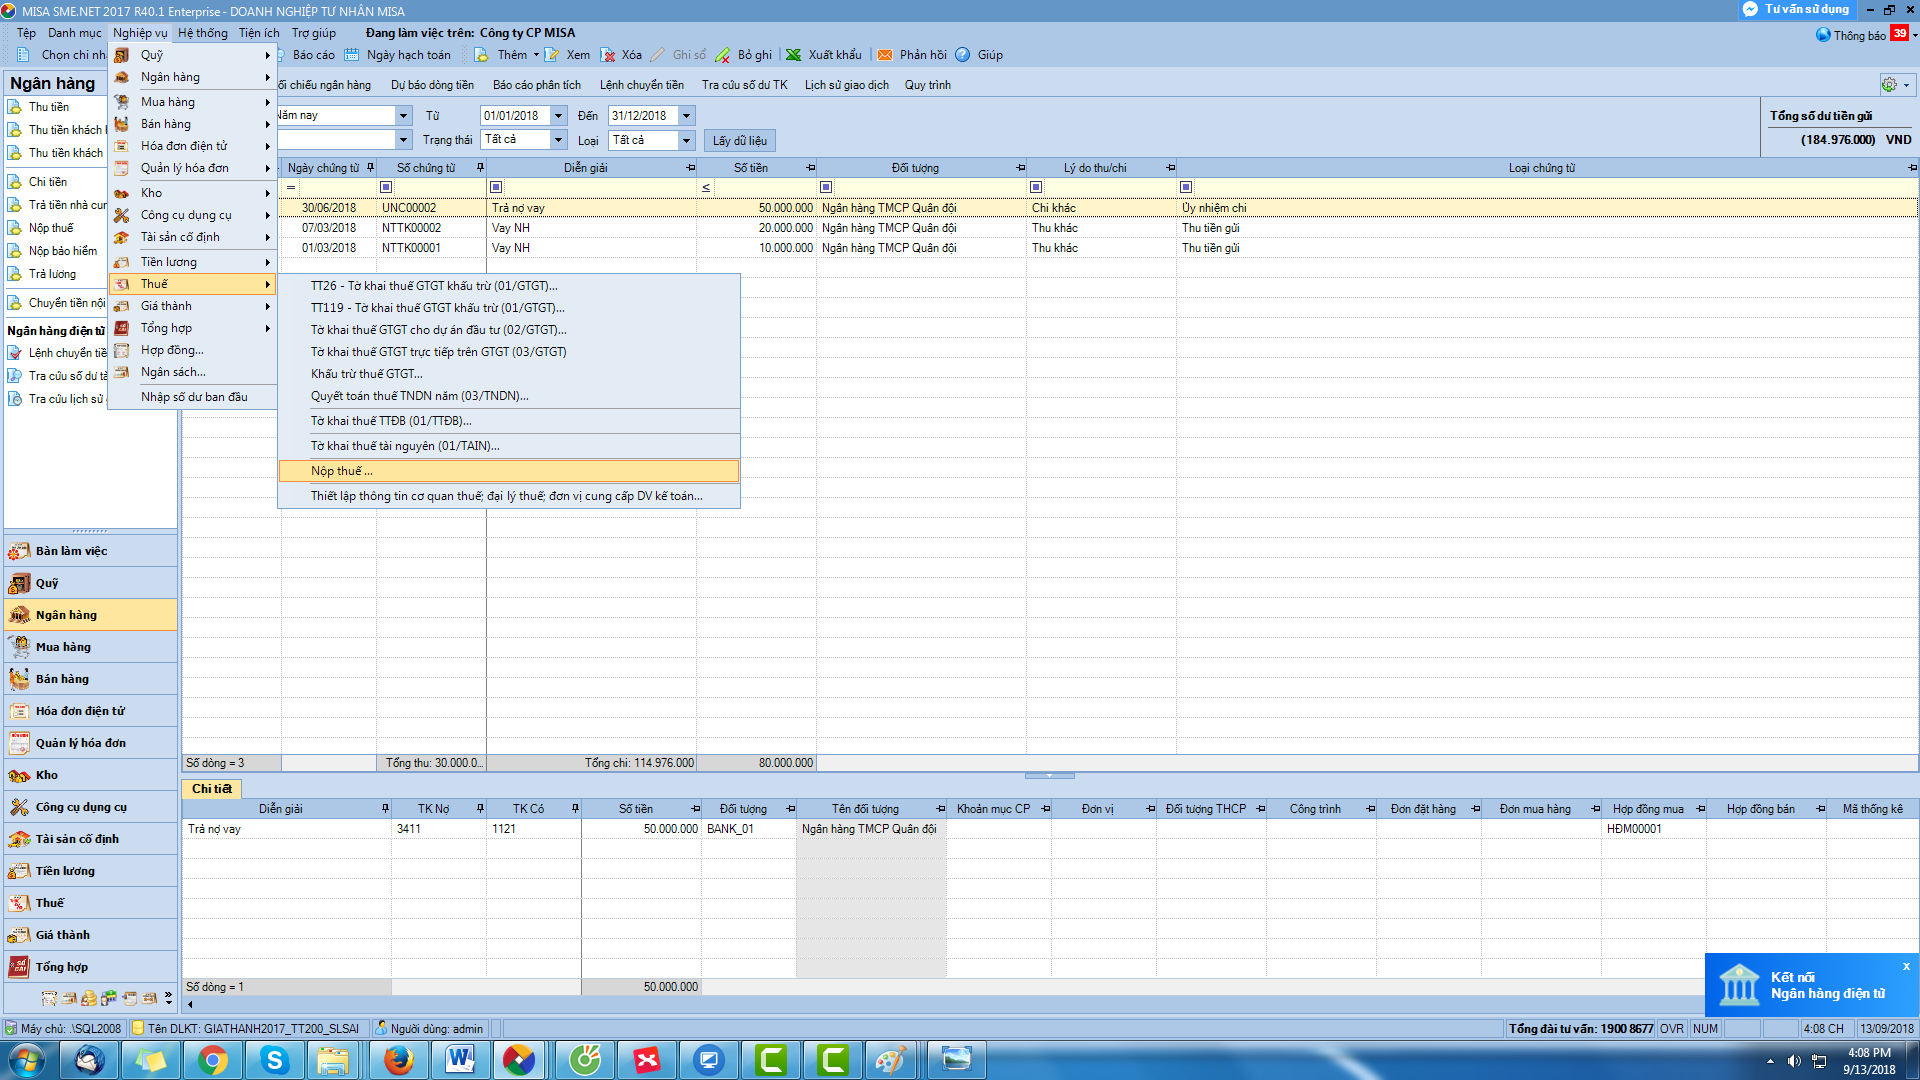
Task: Click the Xóa delete toolbar icon
Action: [607, 55]
